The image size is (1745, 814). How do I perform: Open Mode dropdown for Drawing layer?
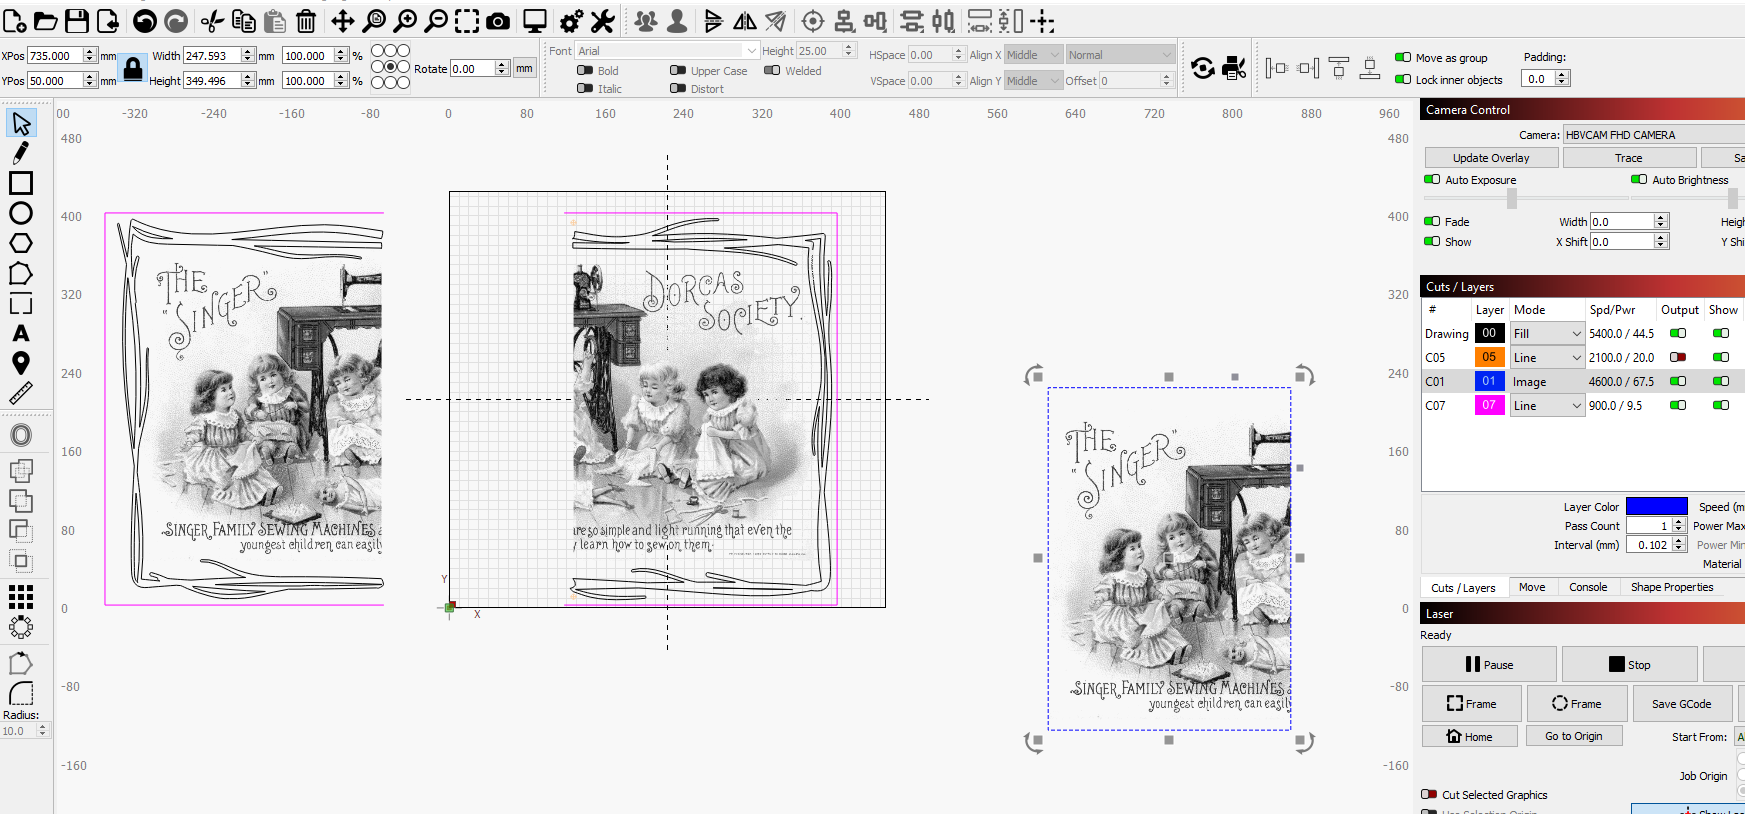point(1547,334)
